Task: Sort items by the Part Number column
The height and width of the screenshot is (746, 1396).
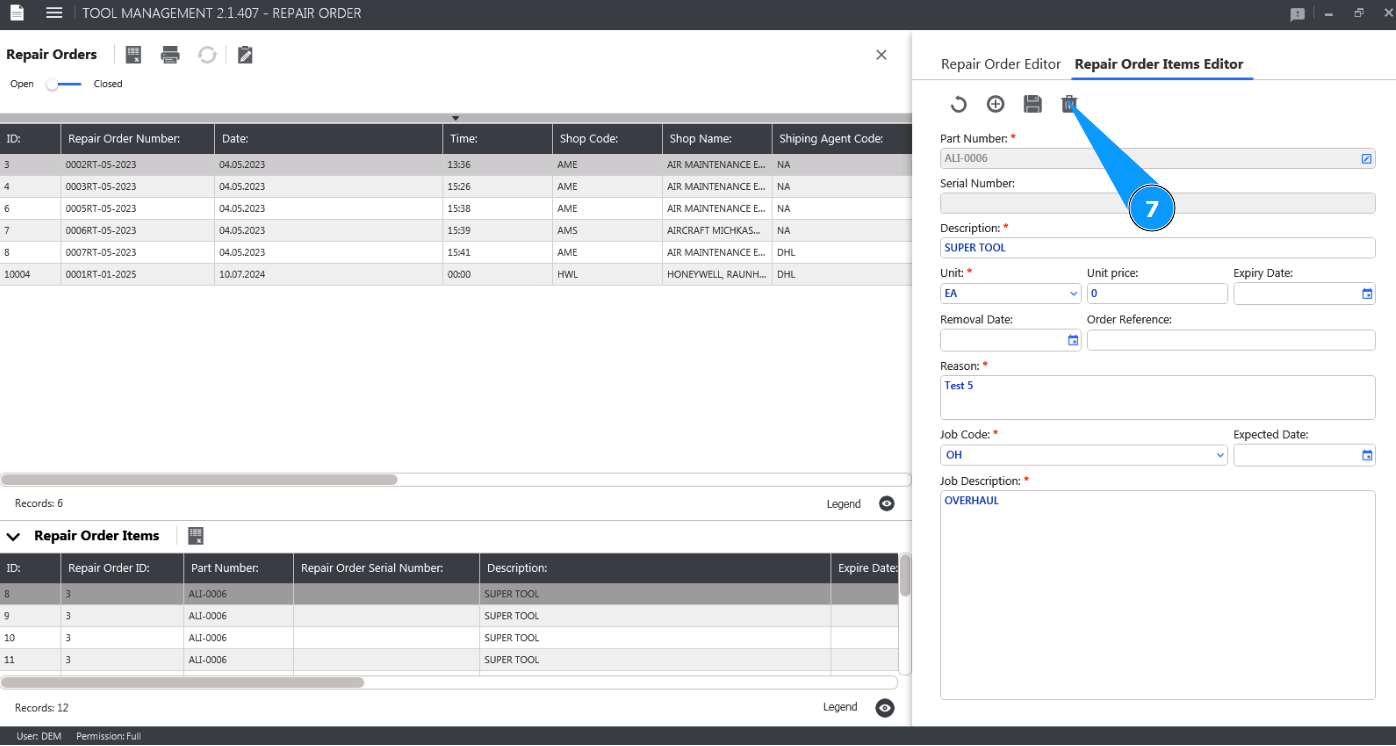Action: [x=238, y=568]
